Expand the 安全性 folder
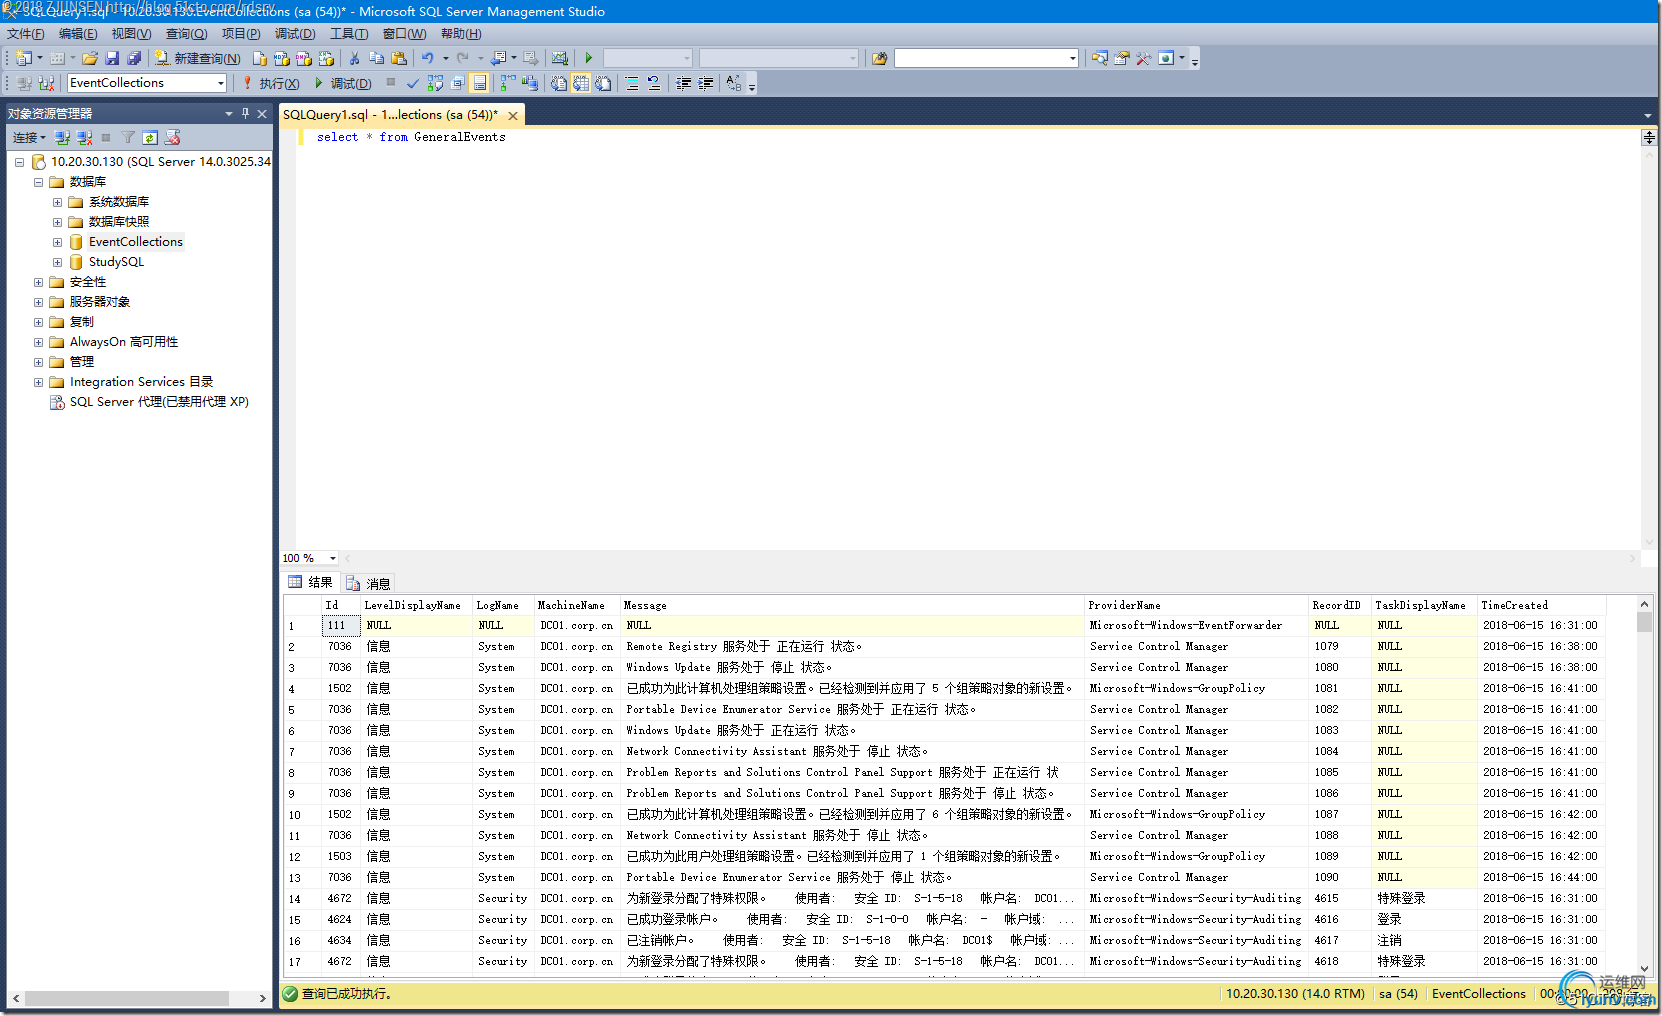The image size is (1662, 1016). 38,282
